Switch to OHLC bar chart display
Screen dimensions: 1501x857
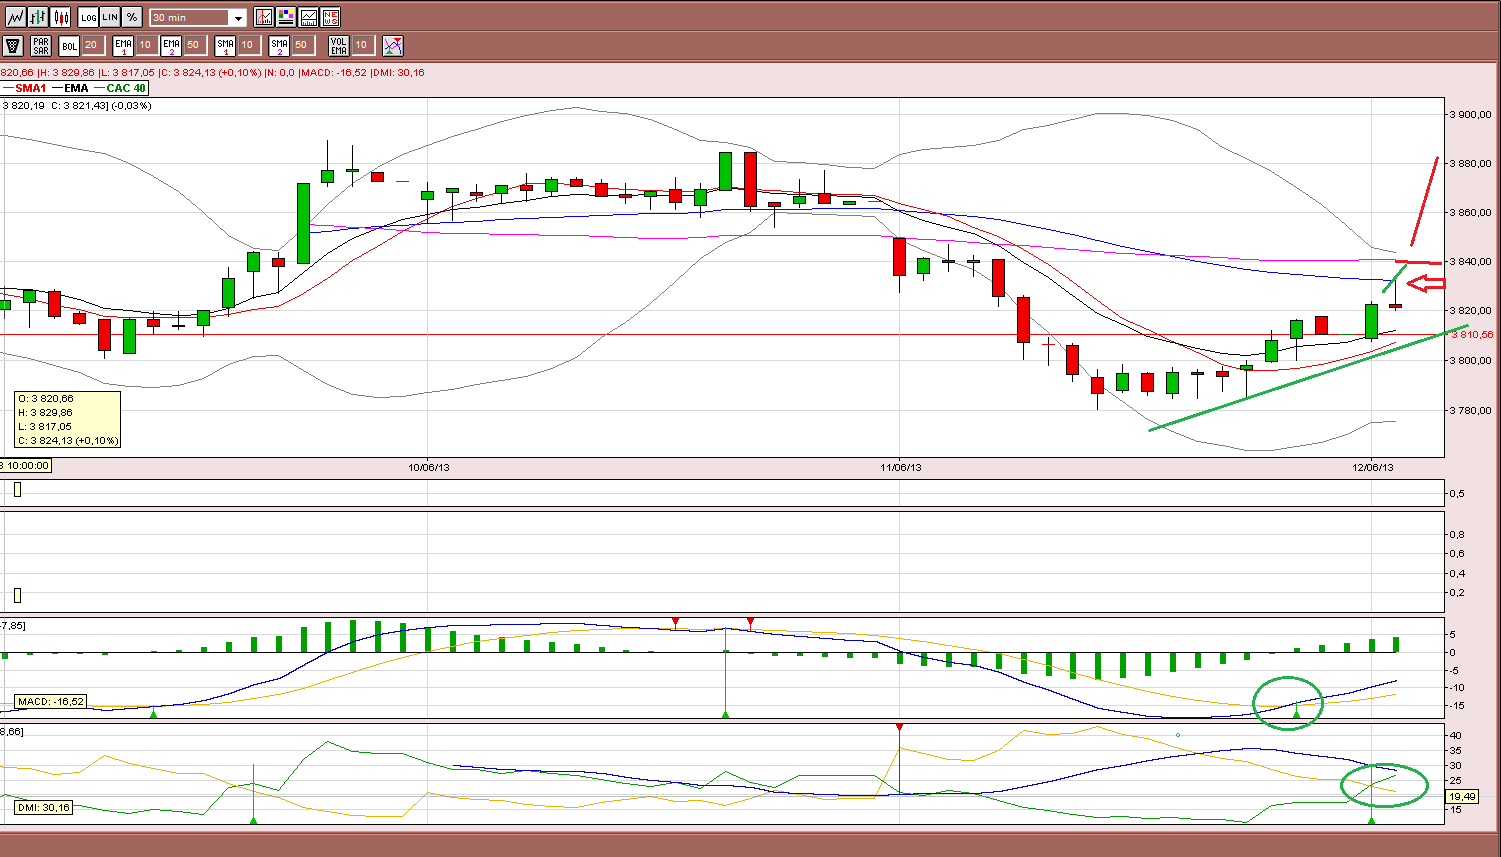(38, 17)
